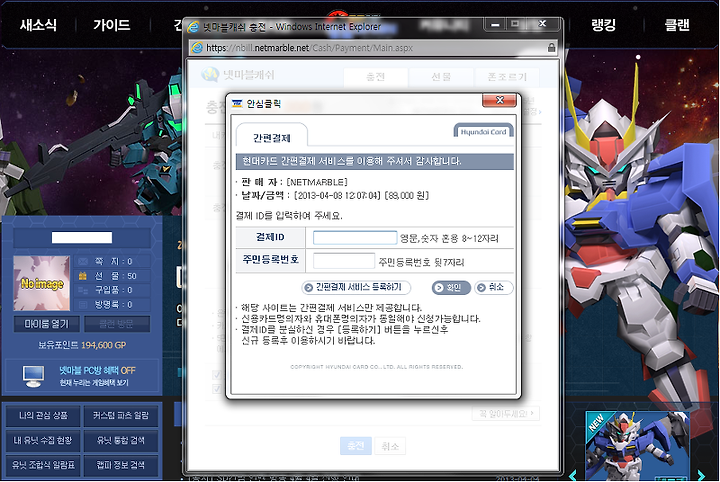Click the PC monitor icon in 넷마블 PC방 banner
This screenshot has width=720, height=482.
click(34, 376)
